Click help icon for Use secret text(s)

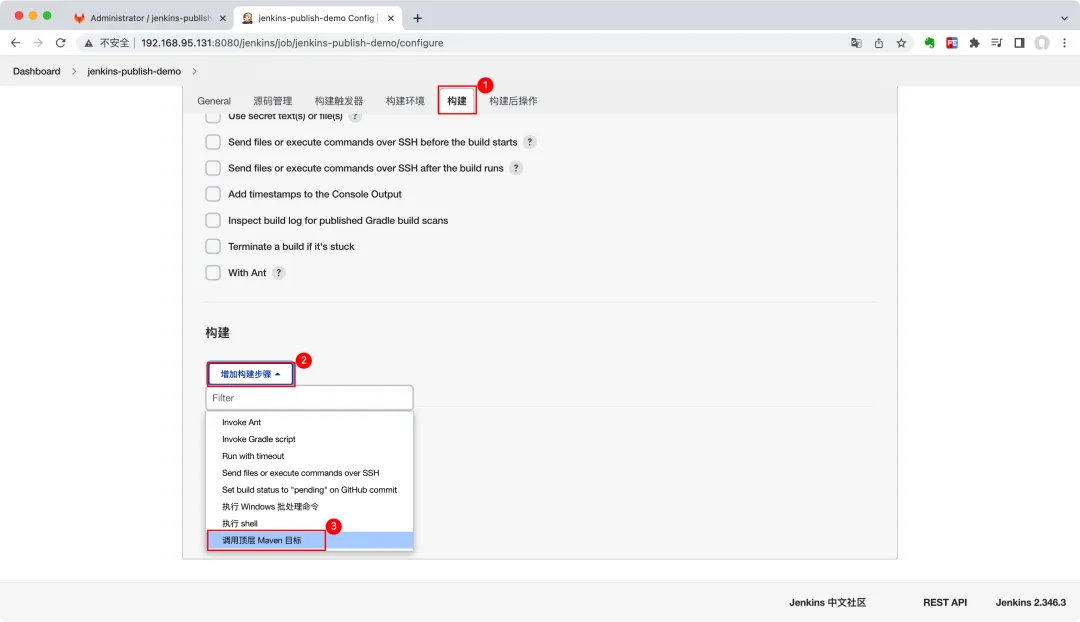point(355,116)
